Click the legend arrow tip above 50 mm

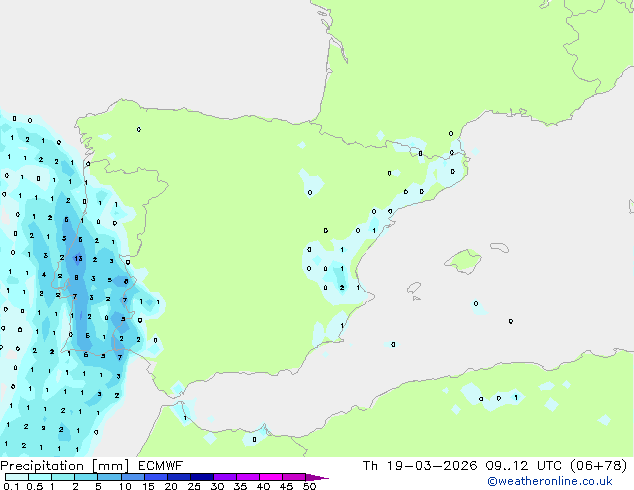(x=317, y=477)
